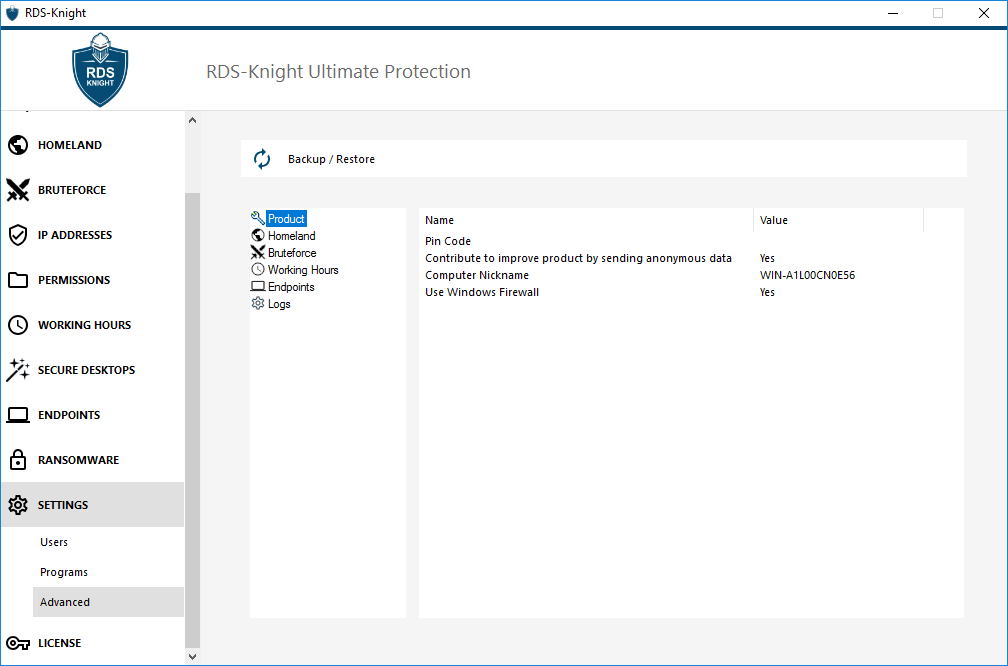Click the Secure Desktops magic wand icon

17,370
